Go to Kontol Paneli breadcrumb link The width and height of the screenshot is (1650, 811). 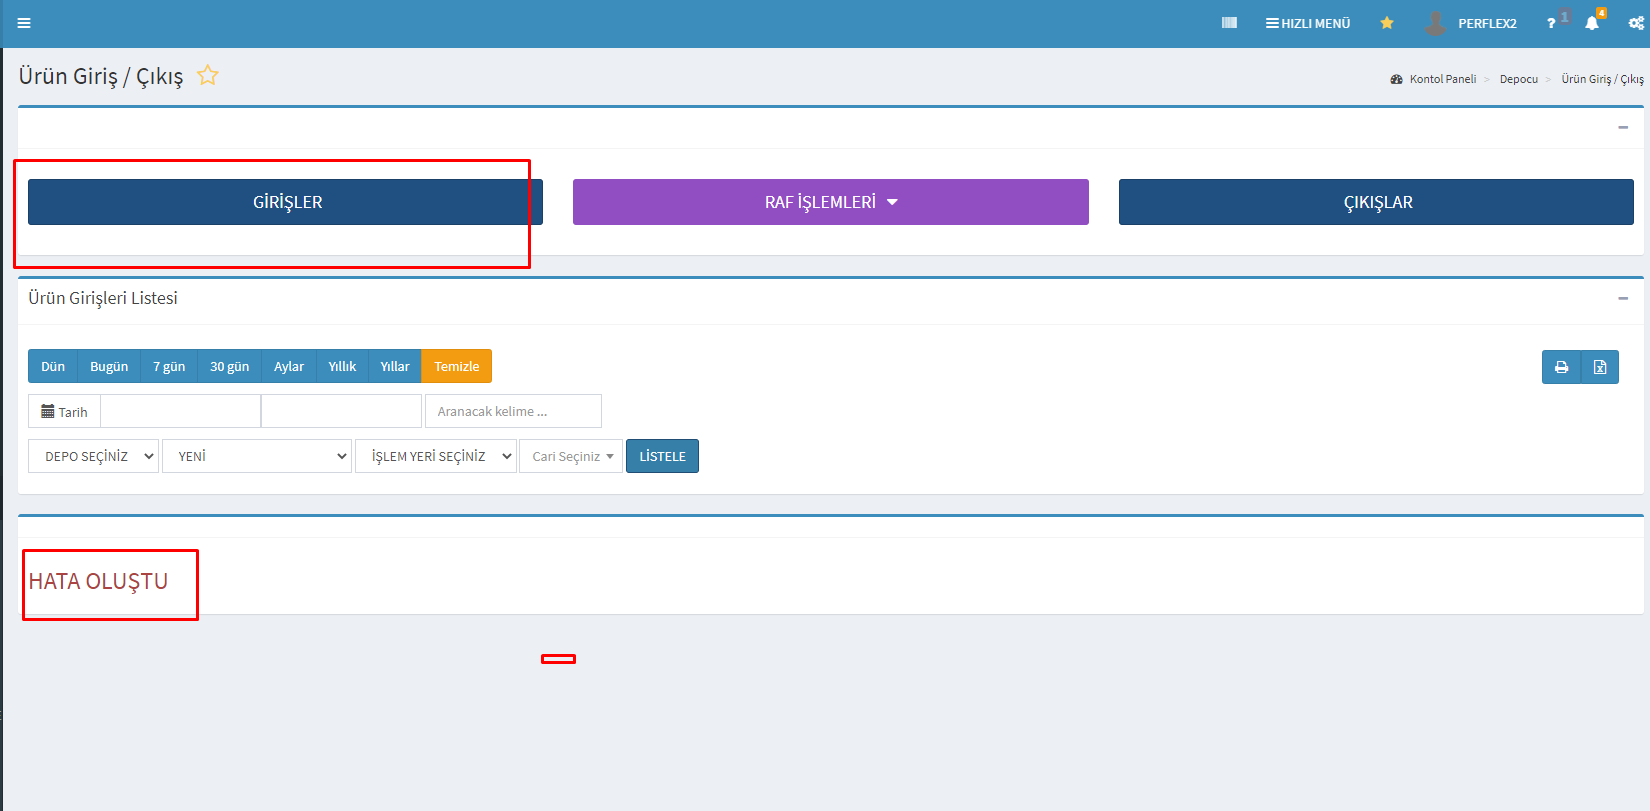(x=1442, y=79)
